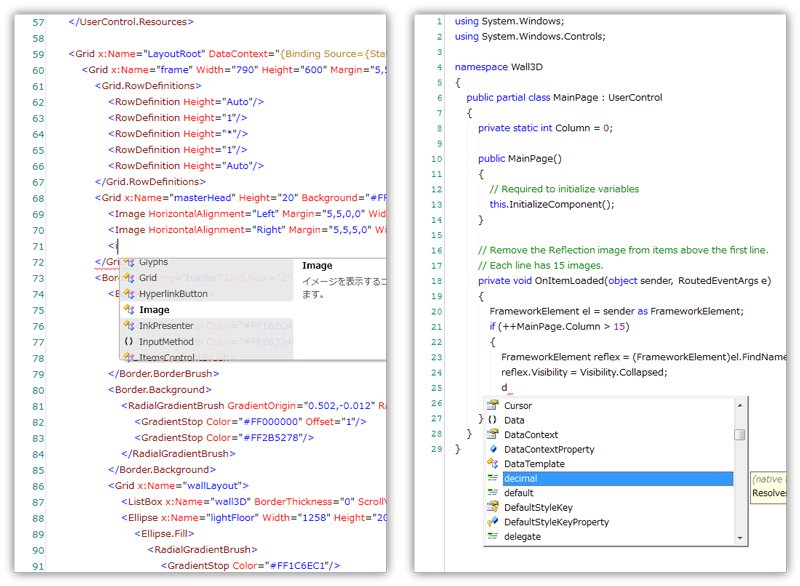This screenshot has width=800, height=586.
Task: Choose Grid from the XAML completion list
Action: (147, 278)
